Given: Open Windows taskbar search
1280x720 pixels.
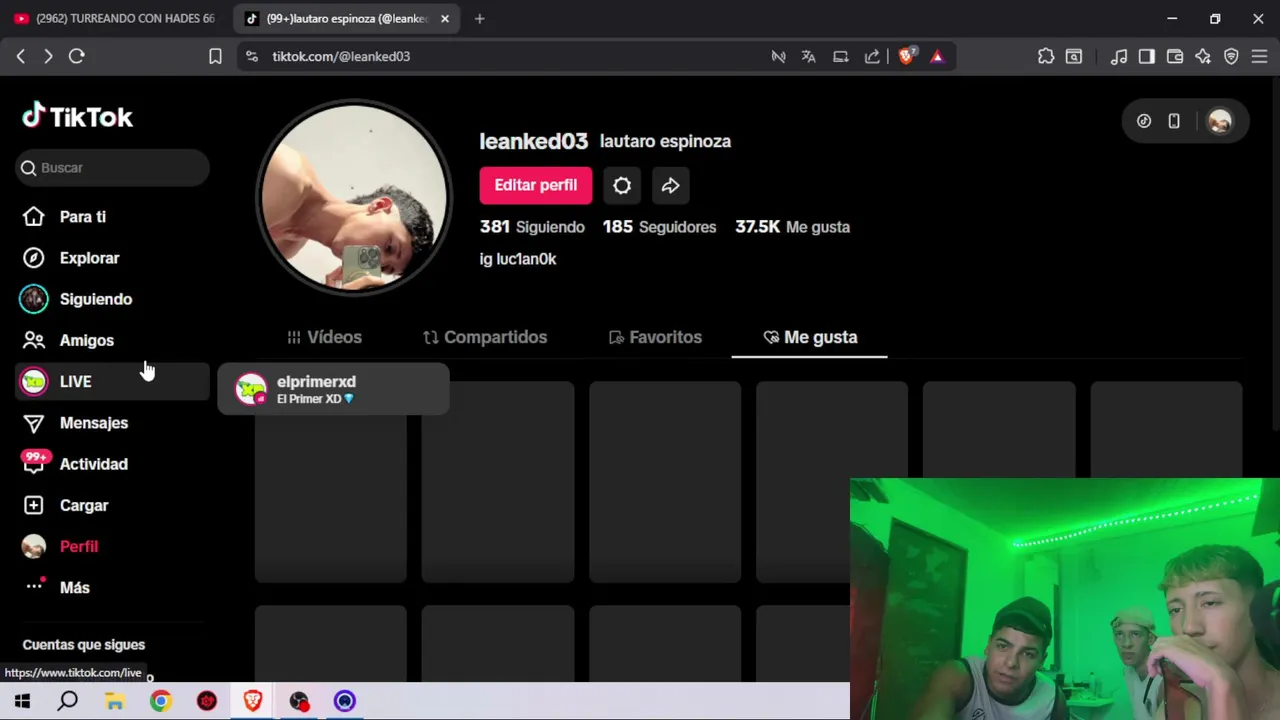Looking at the screenshot, I should pyautogui.click(x=68, y=701).
